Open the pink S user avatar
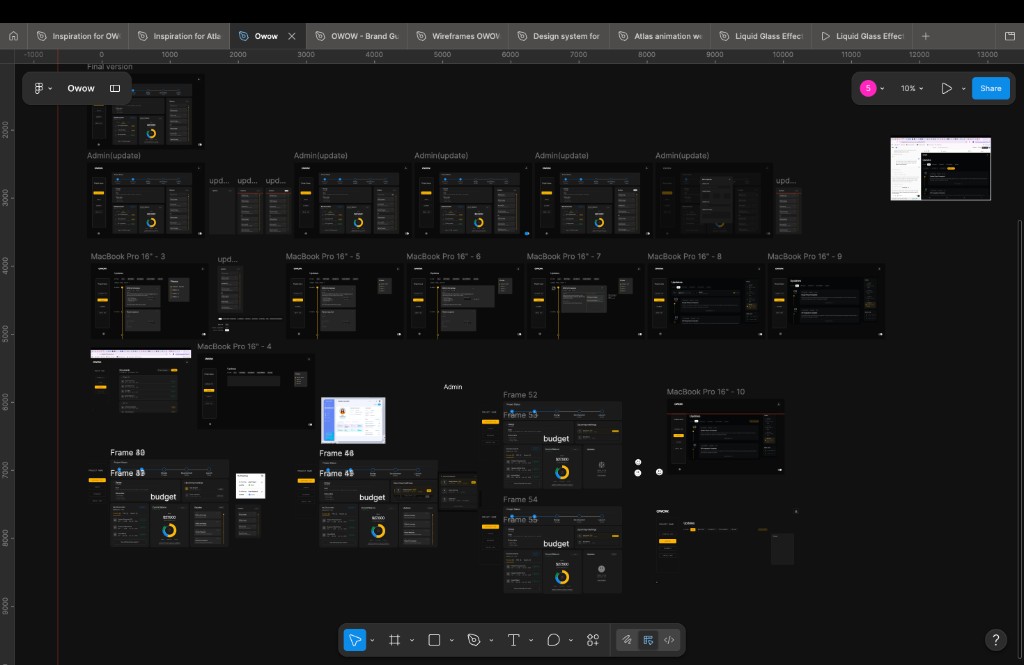The width and height of the screenshot is (1024, 665). [868, 88]
